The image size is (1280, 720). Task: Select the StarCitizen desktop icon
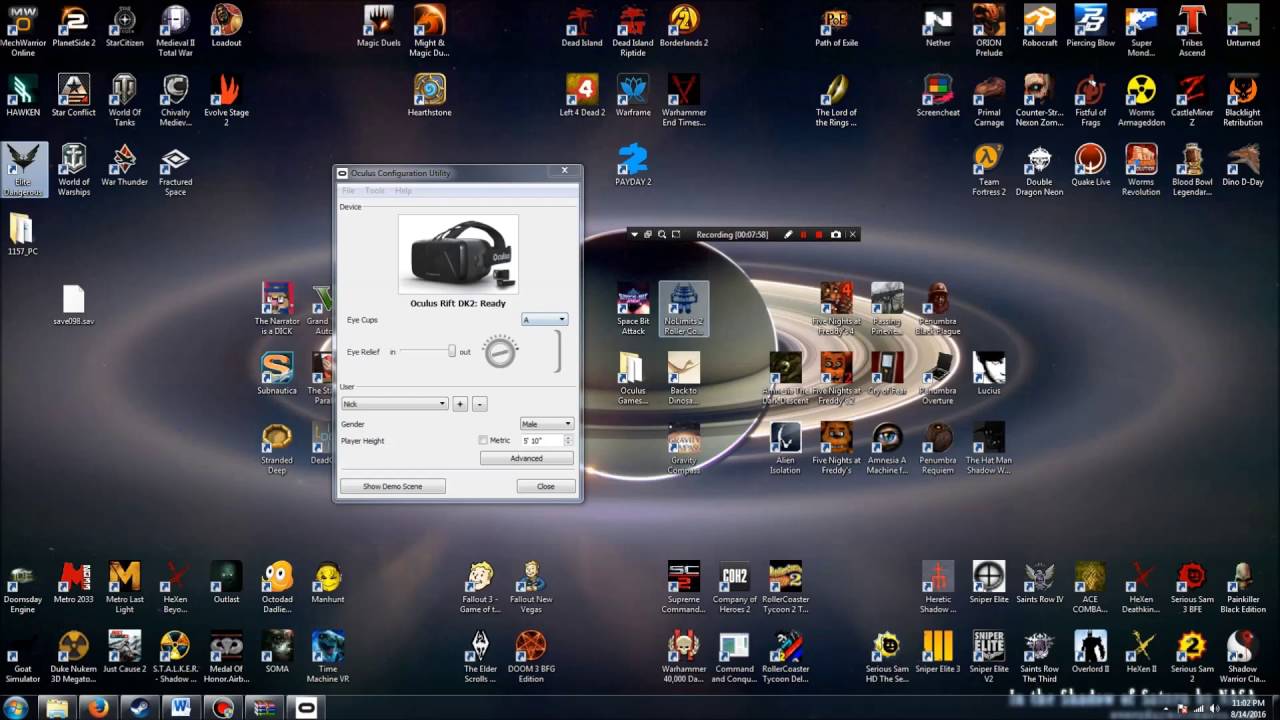tap(125, 26)
